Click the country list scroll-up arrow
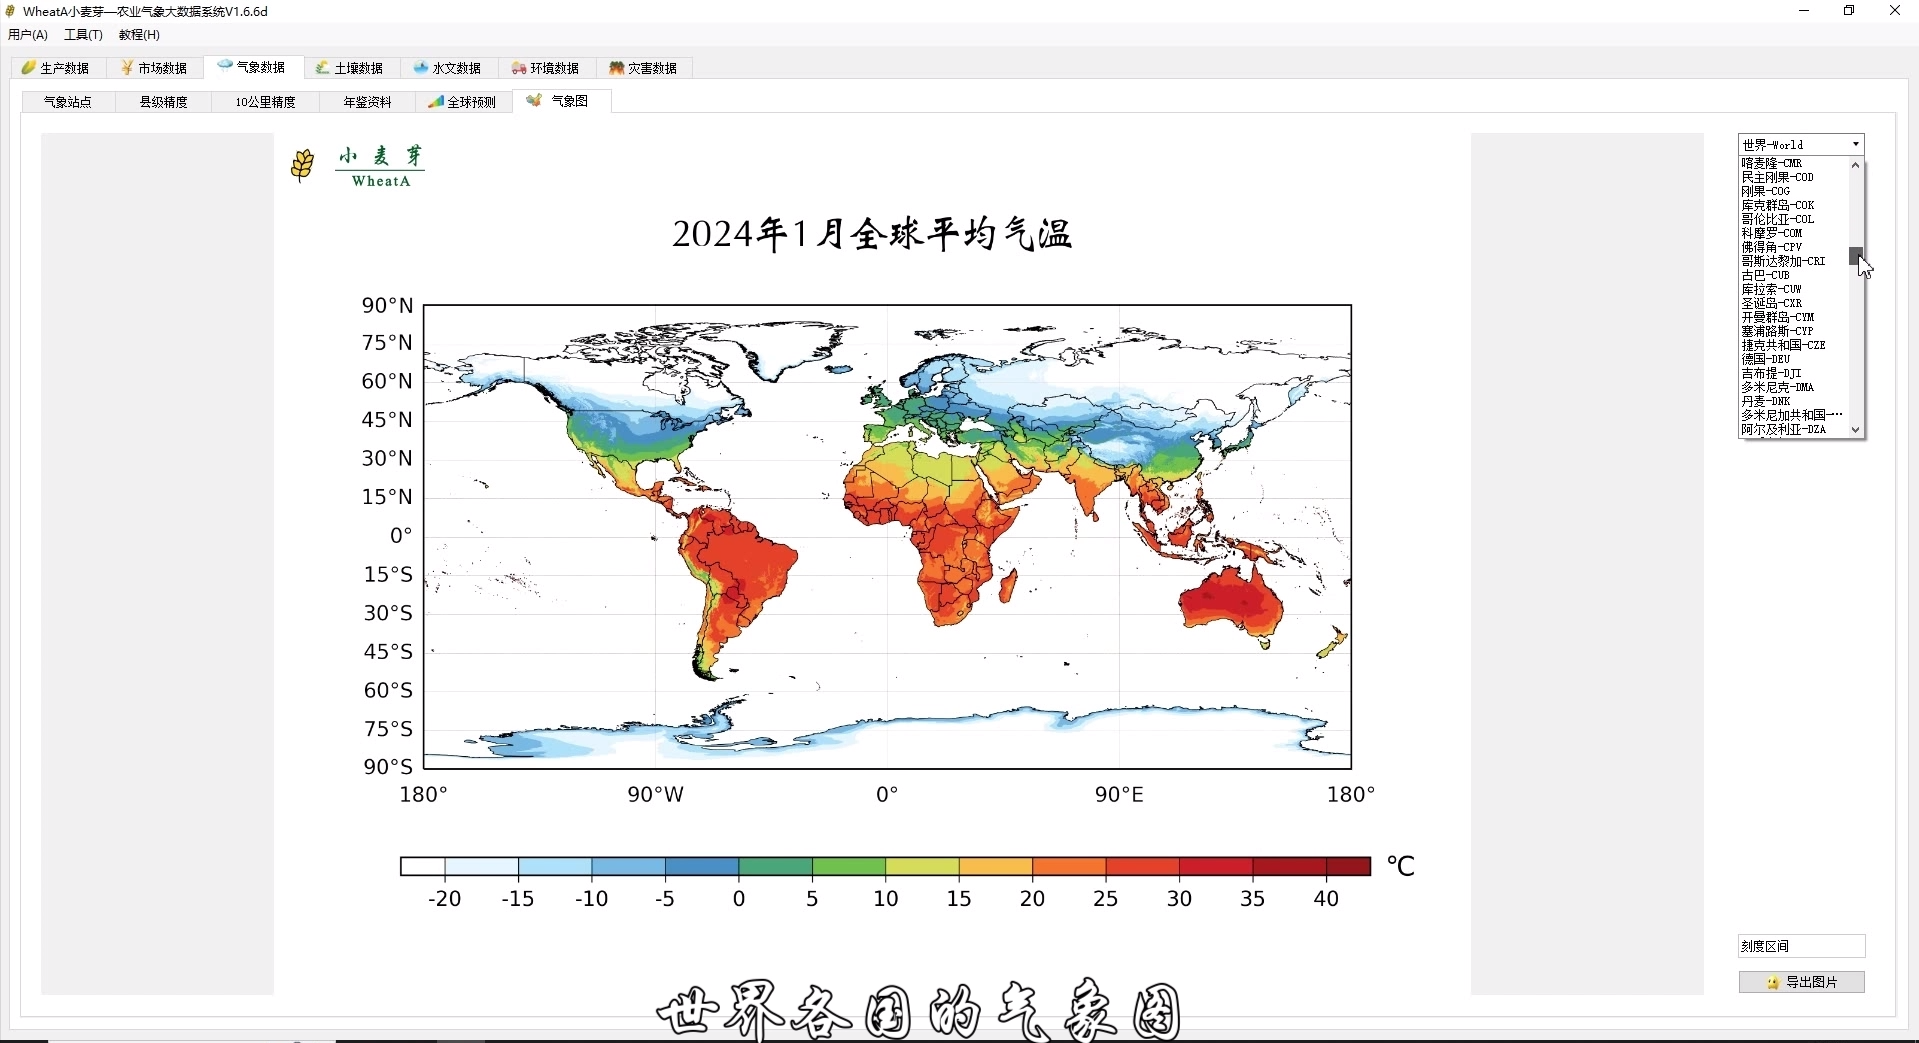 1856,165
